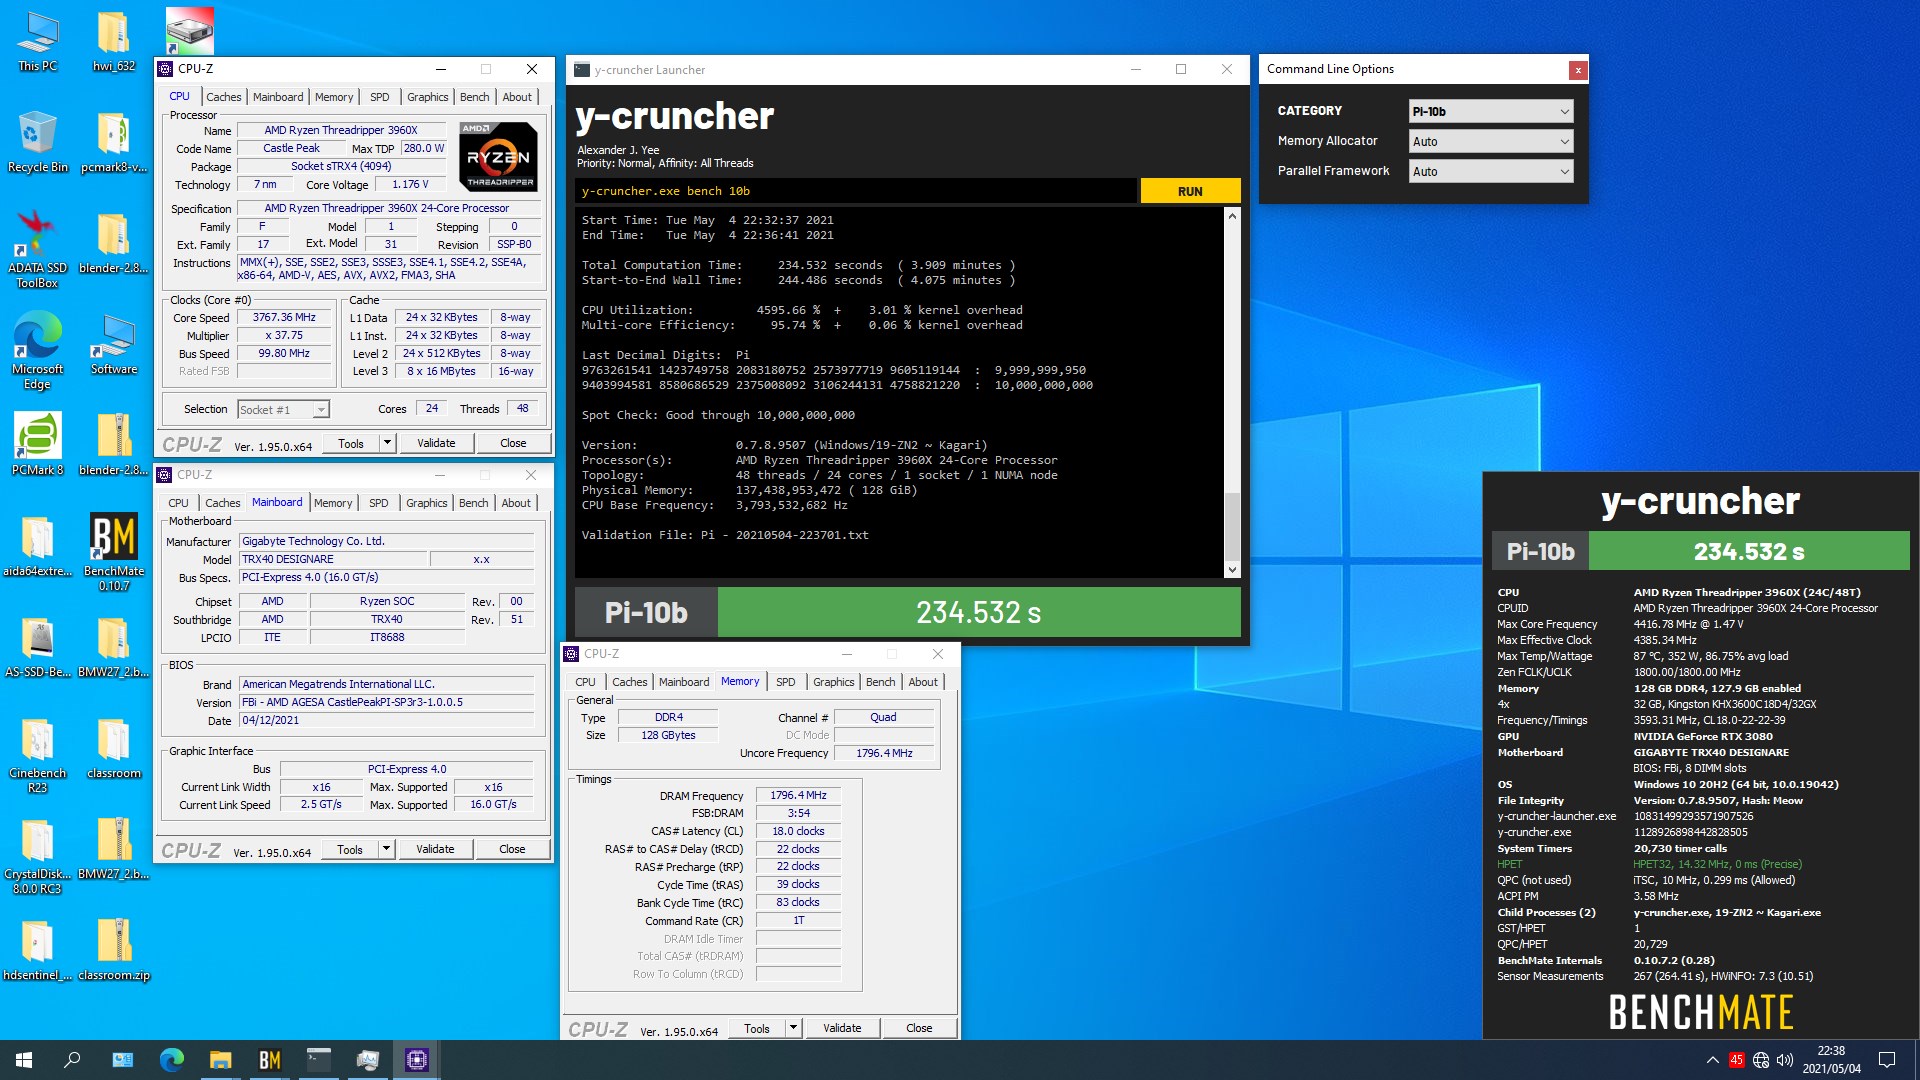Viewport: 1920px width, 1080px height.
Task: Open y-cruncher console icon in taskbar
Action: pyautogui.click(x=318, y=1060)
